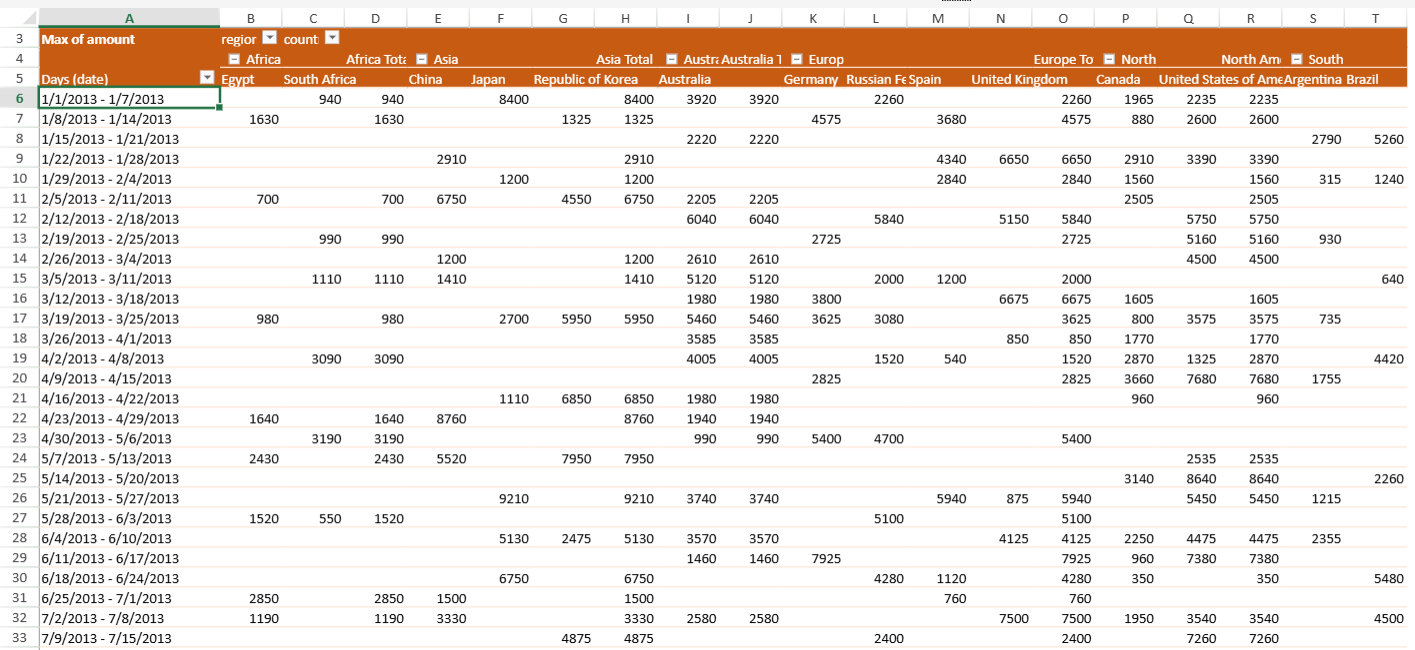
Task: Collapse the South America region group
Action: [1297, 59]
